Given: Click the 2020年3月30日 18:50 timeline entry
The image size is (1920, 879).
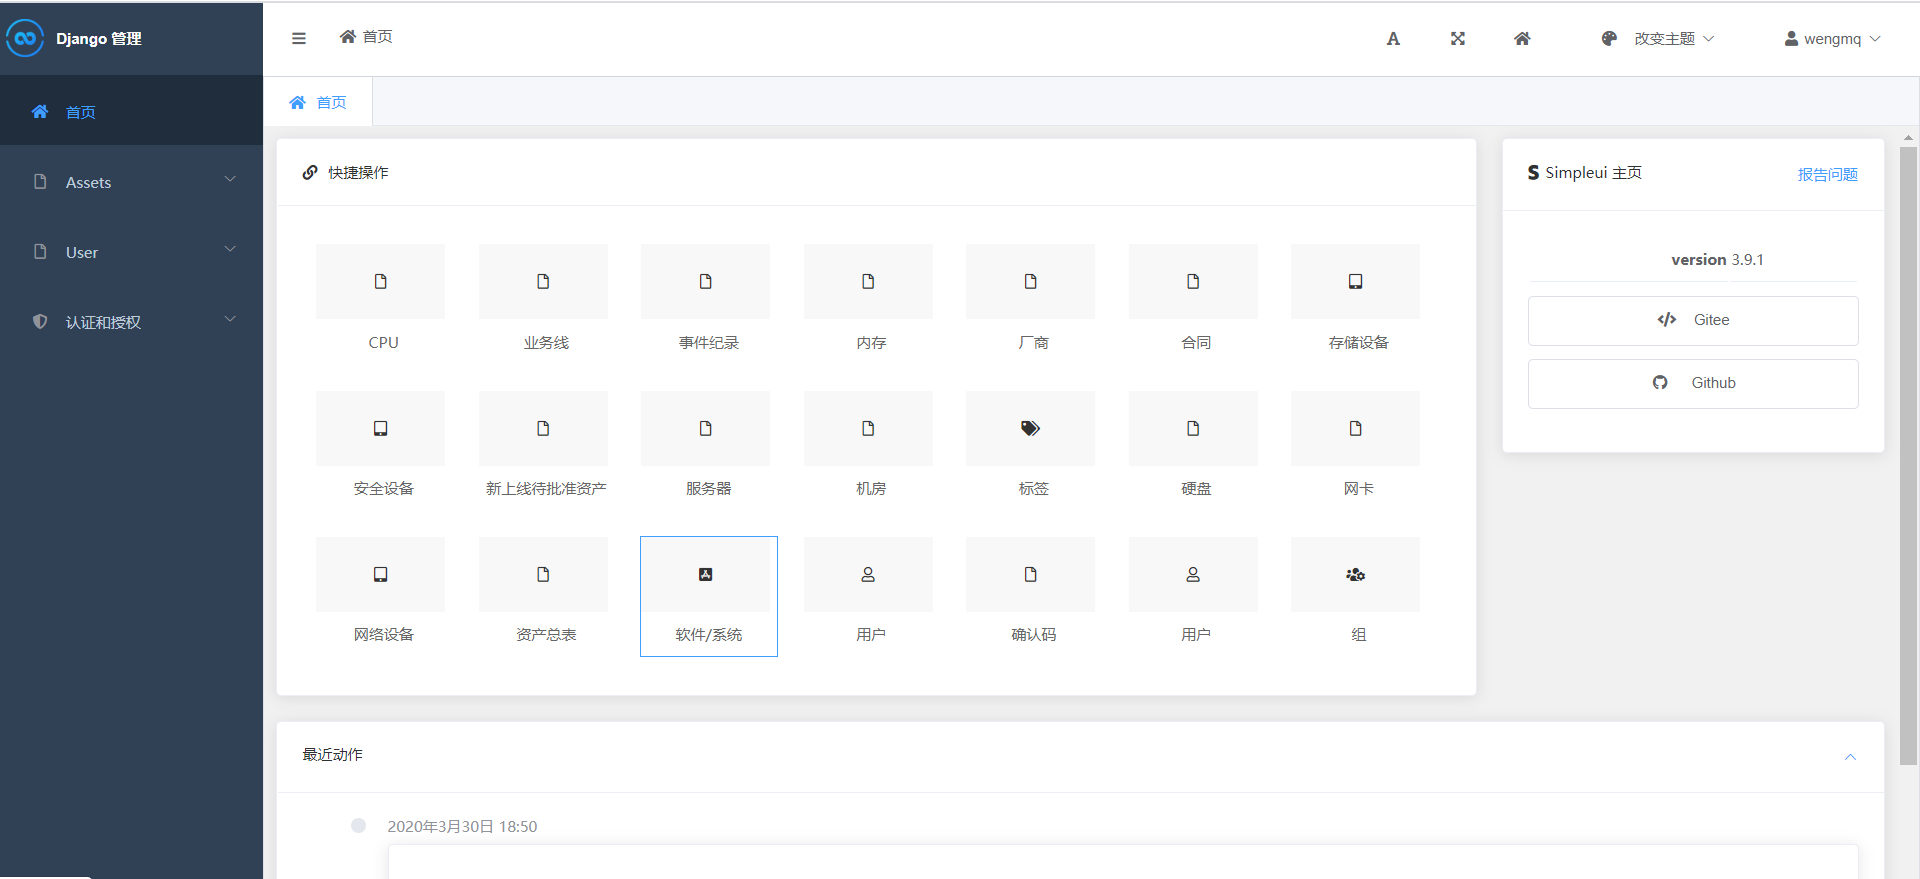Looking at the screenshot, I should (462, 826).
